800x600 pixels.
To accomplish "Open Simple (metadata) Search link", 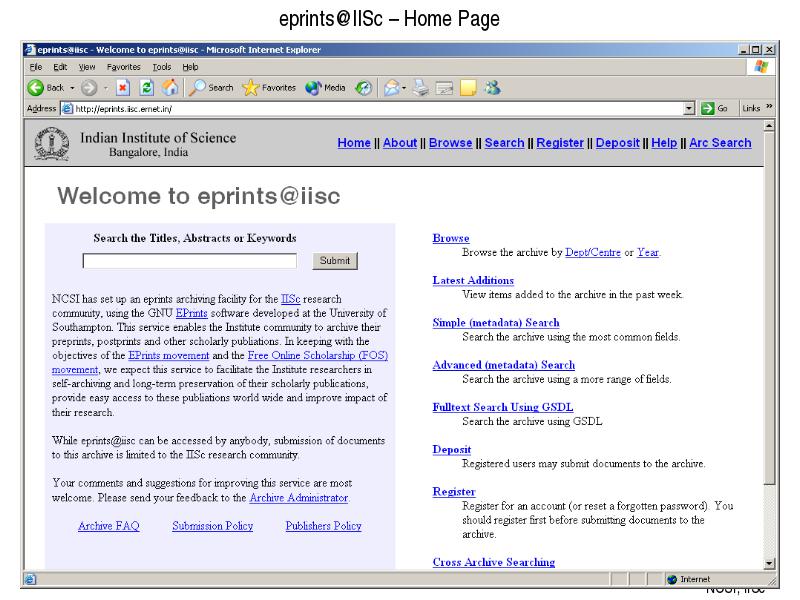I will (x=496, y=323).
